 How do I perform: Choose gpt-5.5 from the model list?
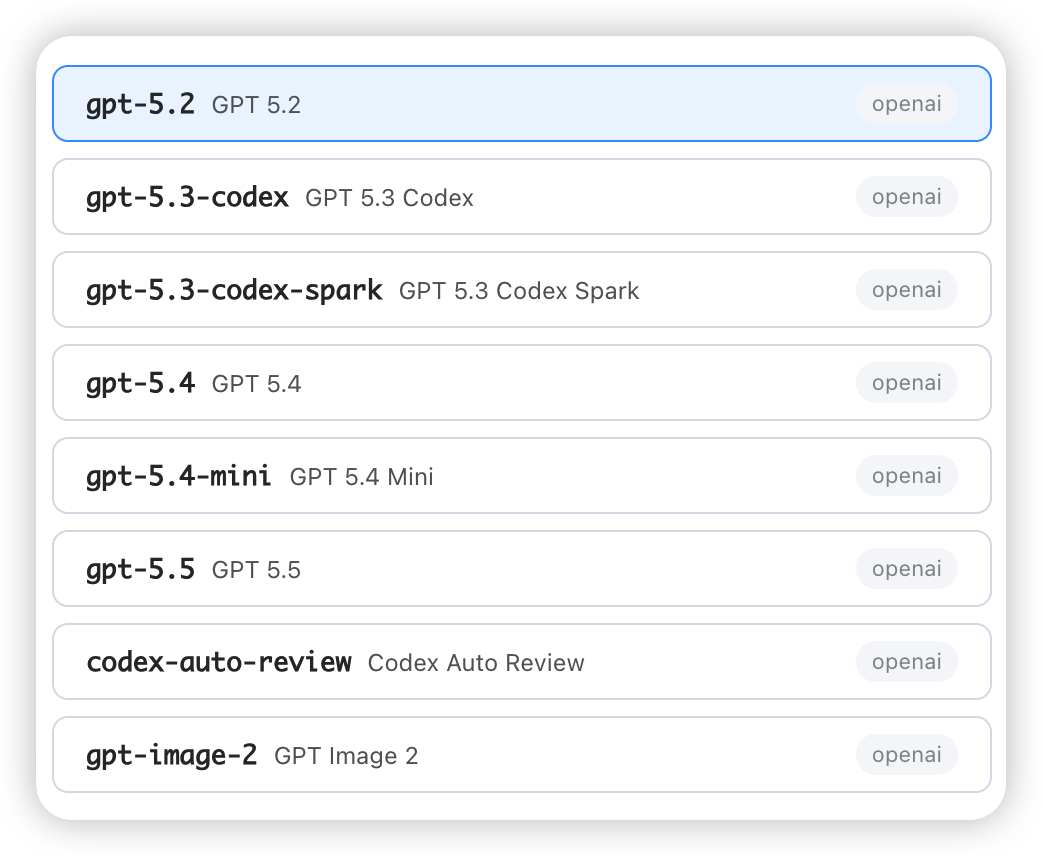[522, 569]
